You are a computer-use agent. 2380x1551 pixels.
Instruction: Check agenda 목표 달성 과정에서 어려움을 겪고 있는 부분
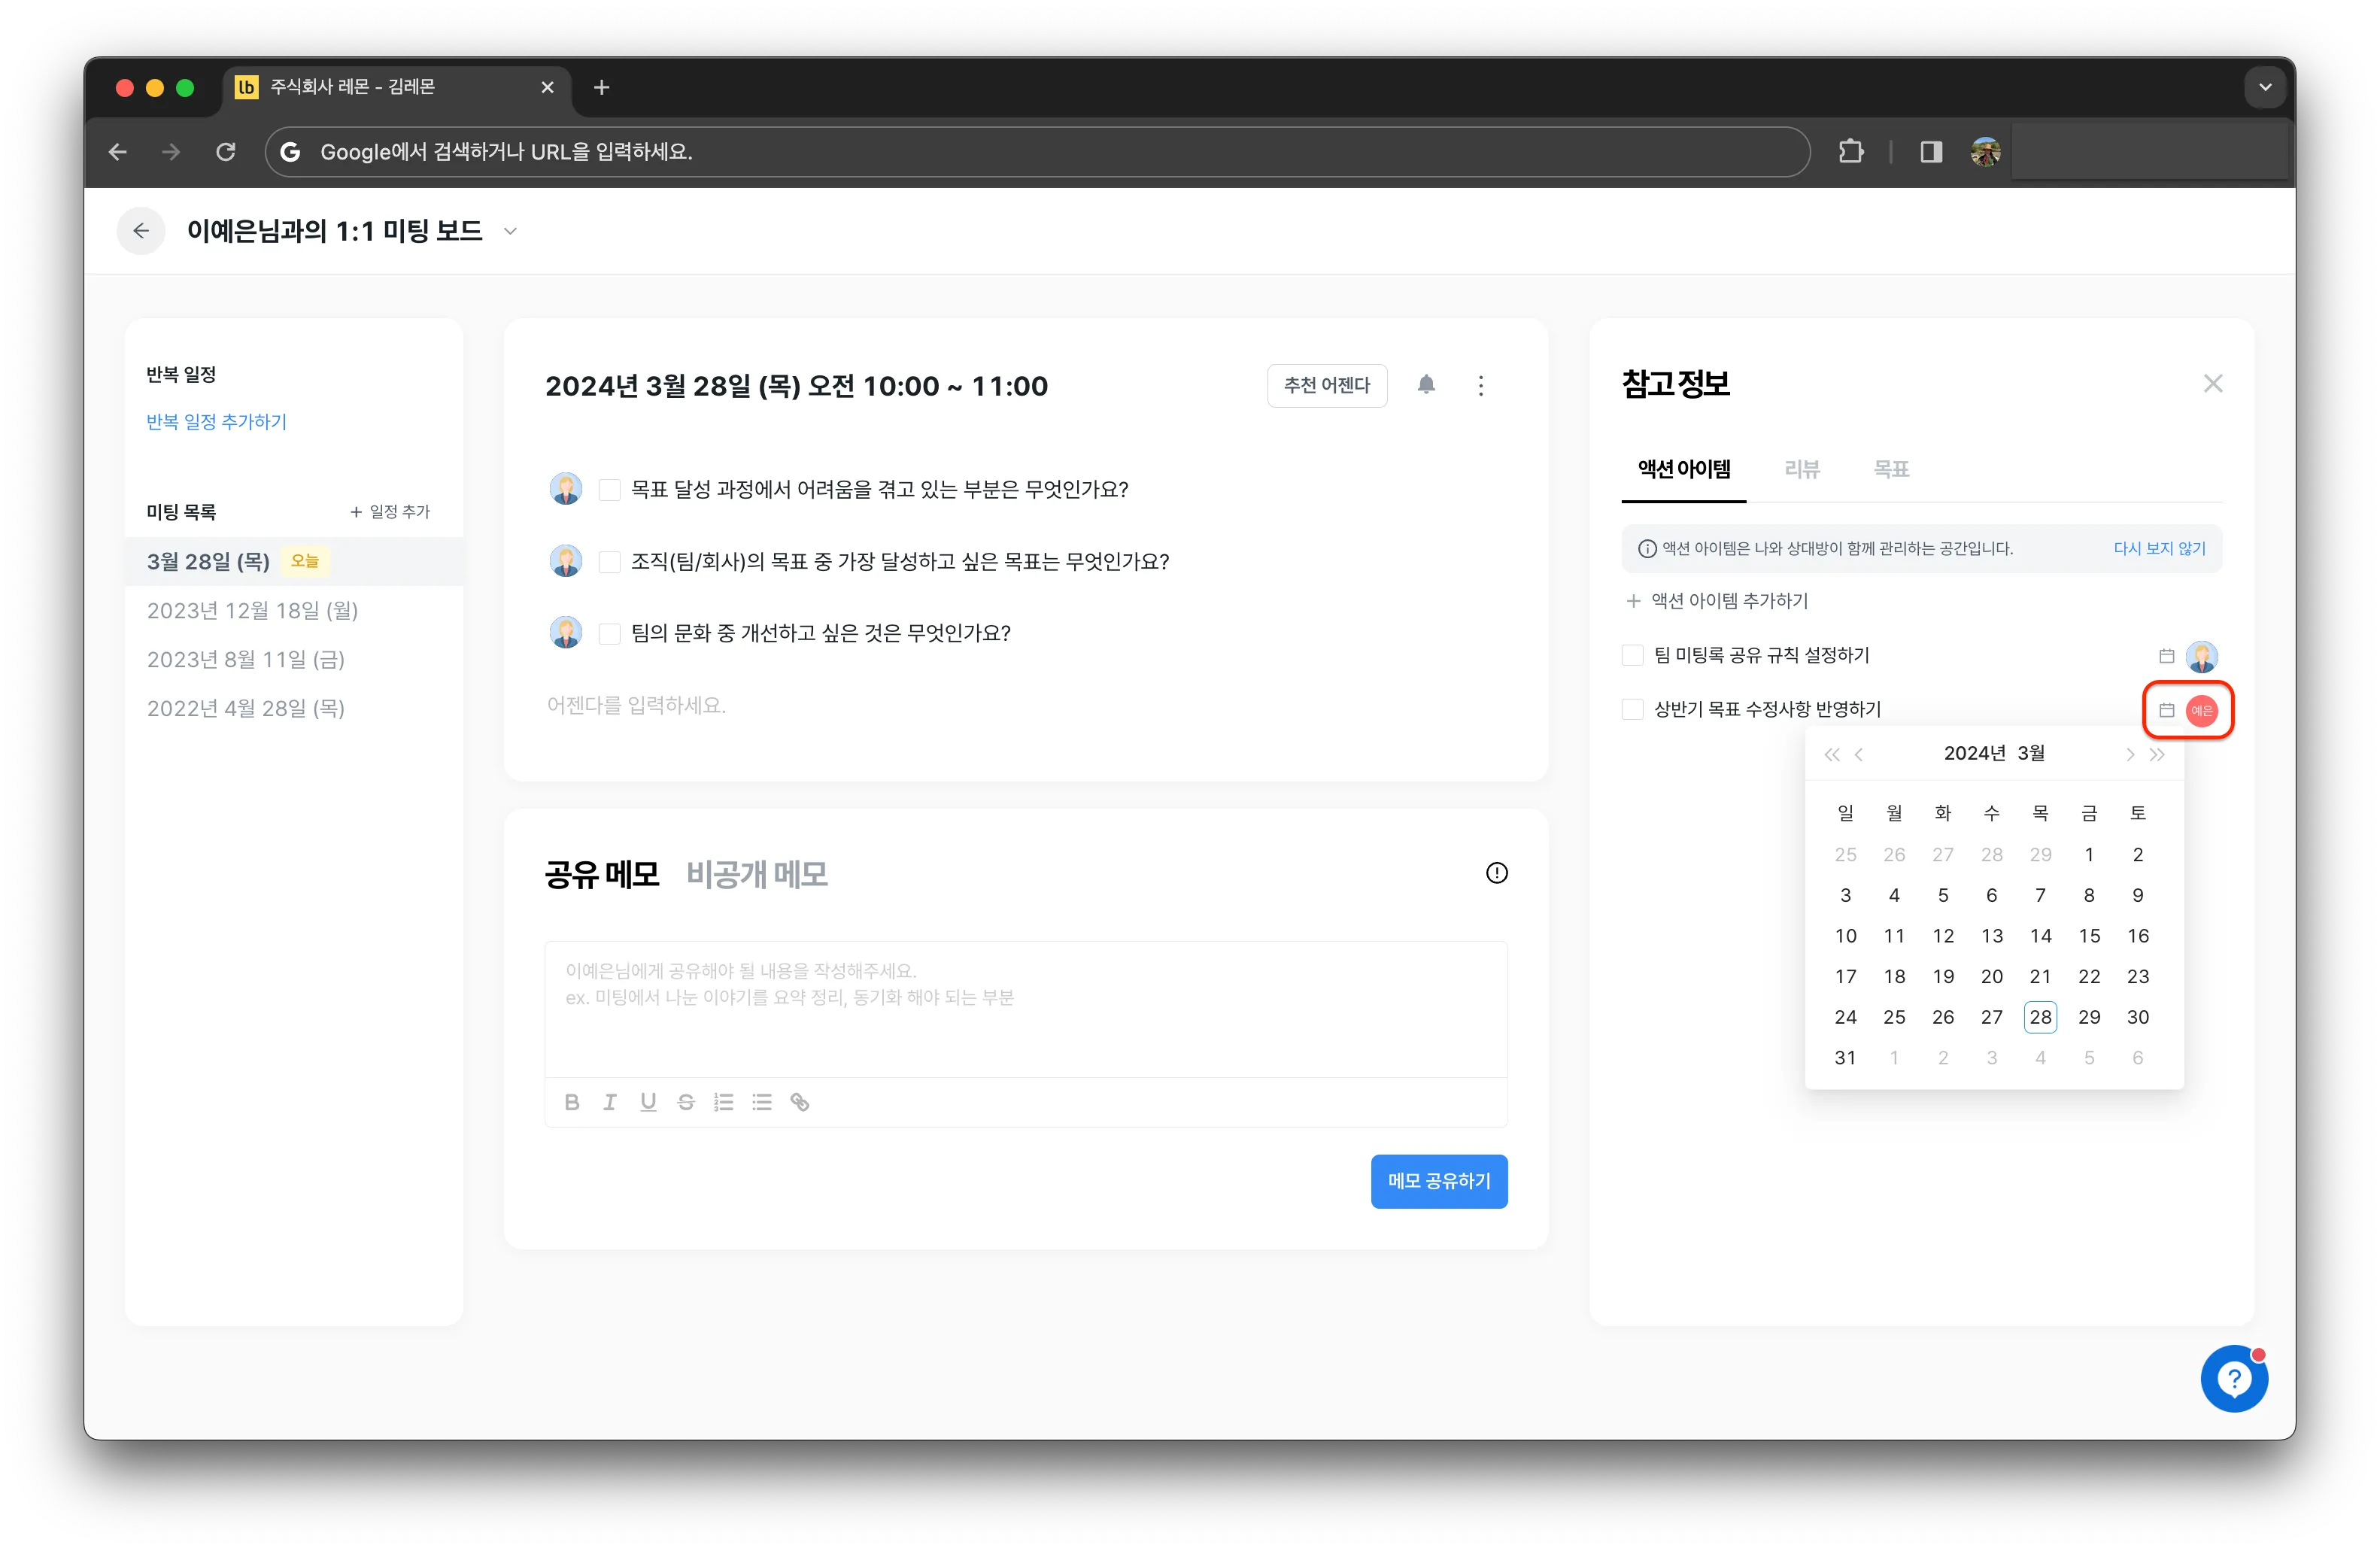click(x=609, y=489)
